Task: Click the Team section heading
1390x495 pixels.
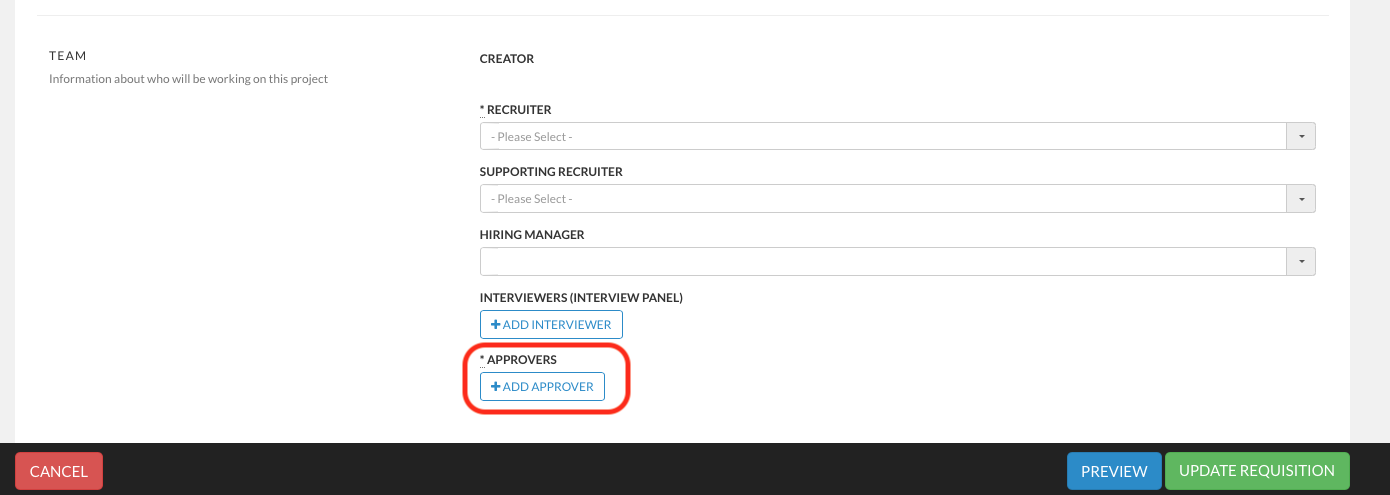Action: pyautogui.click(x=69, y=56)
